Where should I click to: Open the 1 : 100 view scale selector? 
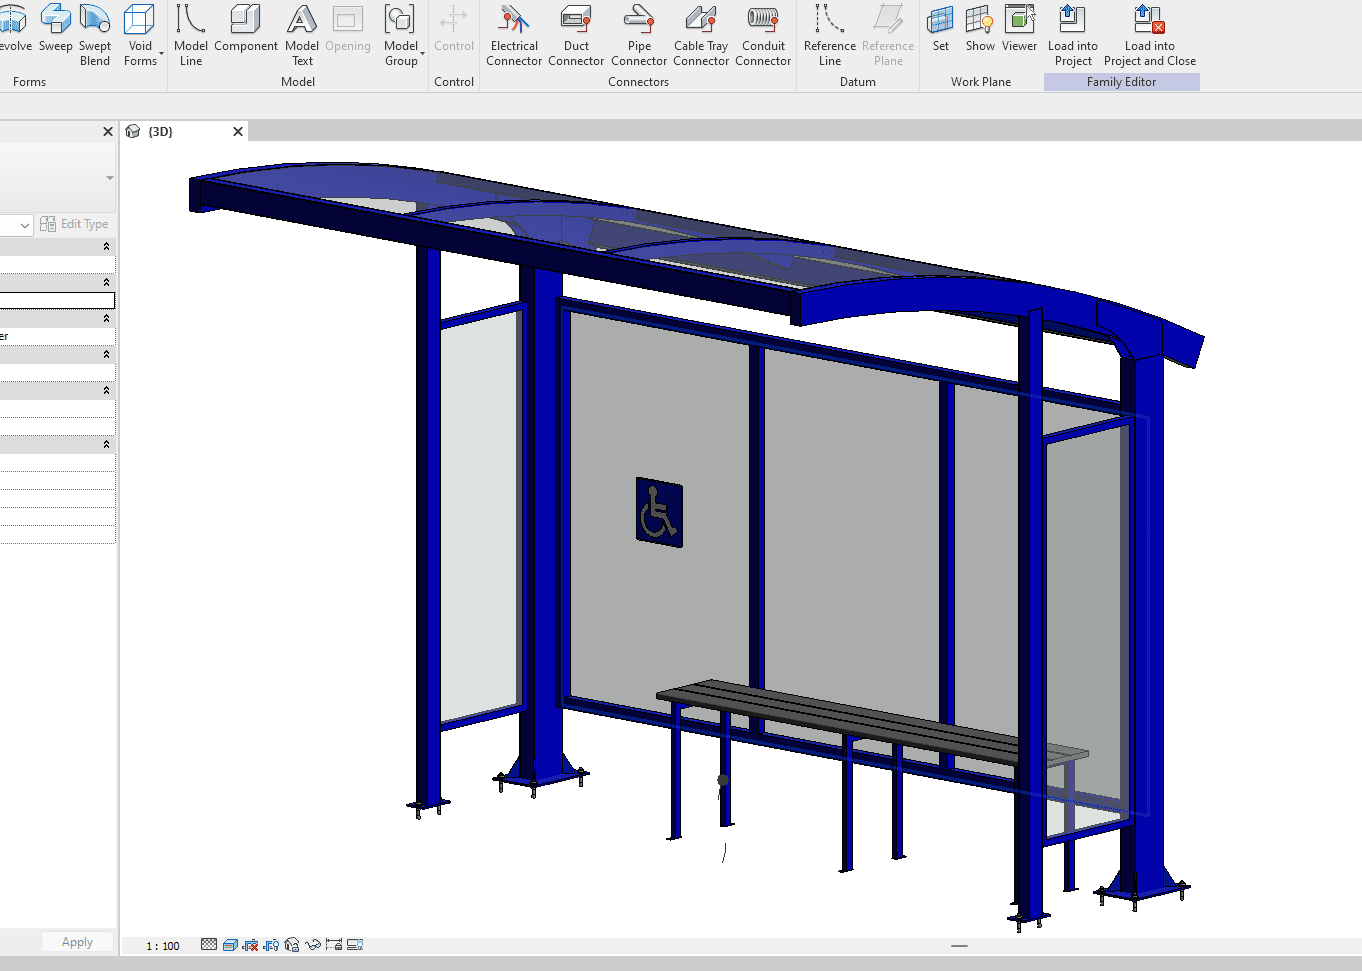(x=163, y=946)
